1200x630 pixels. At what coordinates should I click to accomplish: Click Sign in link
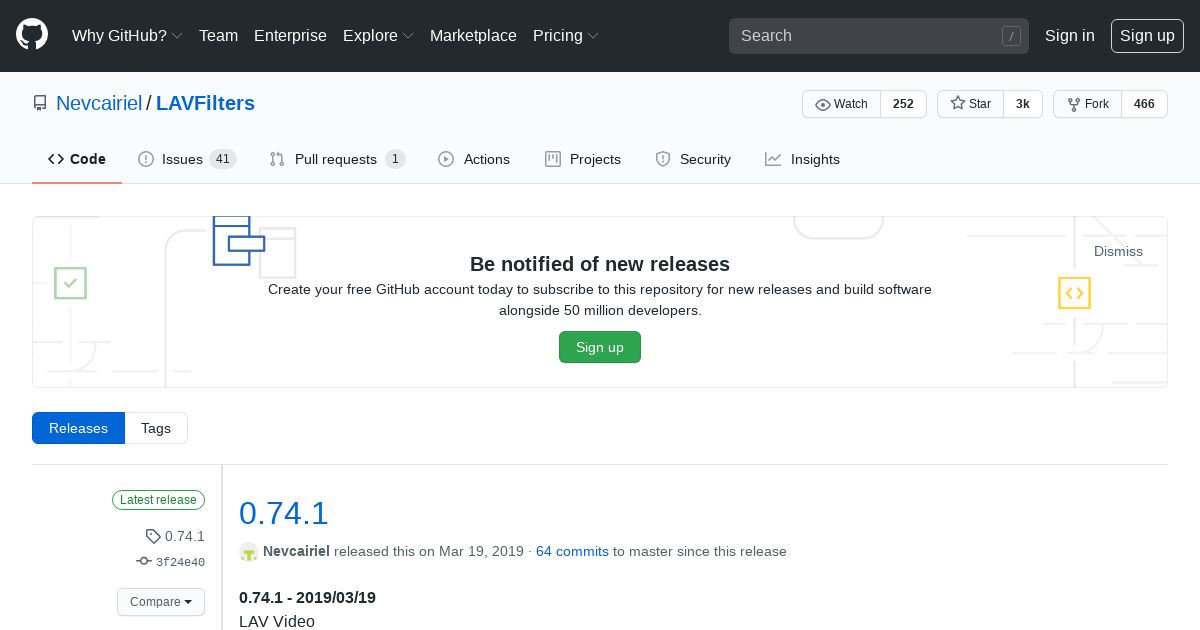tap(1069, 35)
